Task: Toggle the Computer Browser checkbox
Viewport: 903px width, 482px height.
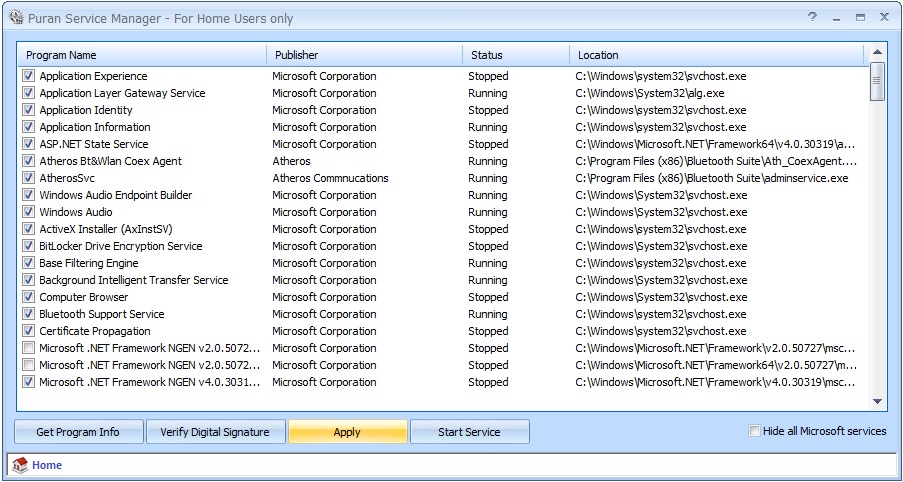Action: click(28, 297)
